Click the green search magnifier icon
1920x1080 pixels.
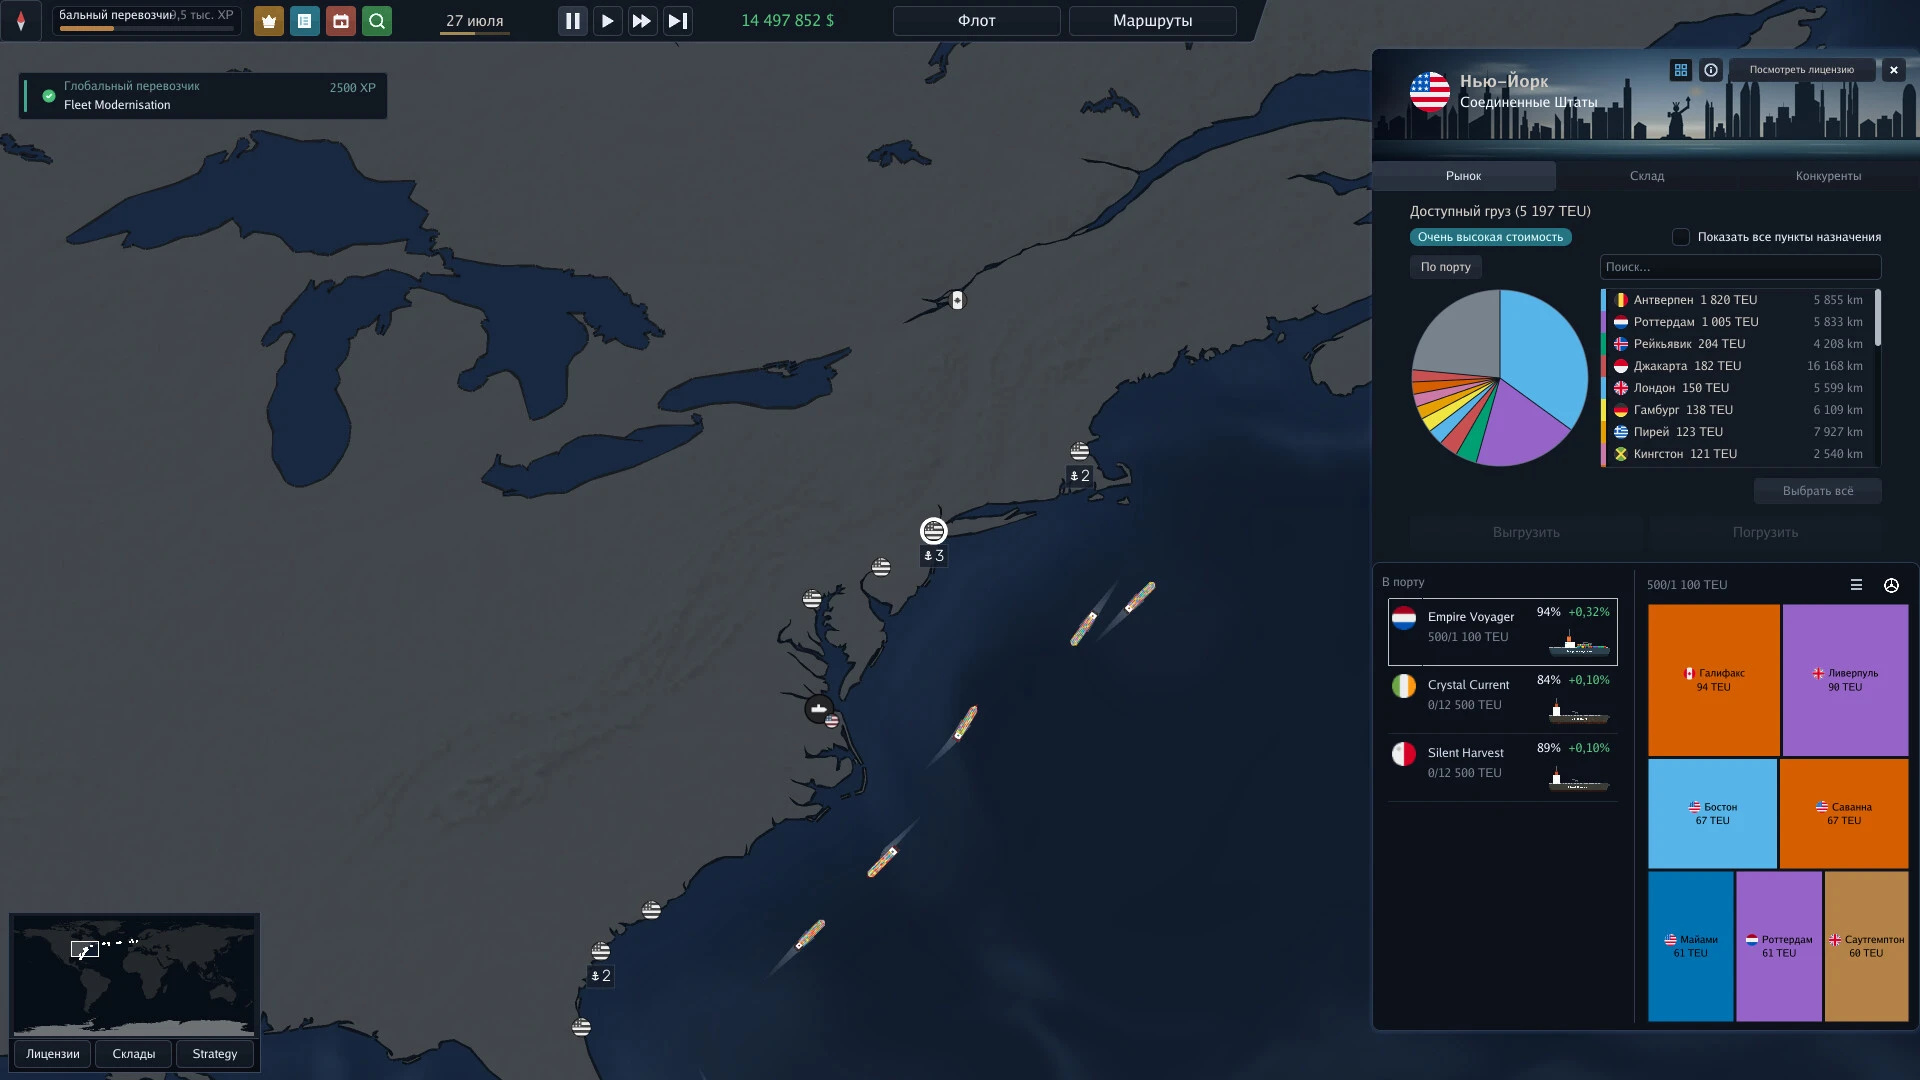377,21
